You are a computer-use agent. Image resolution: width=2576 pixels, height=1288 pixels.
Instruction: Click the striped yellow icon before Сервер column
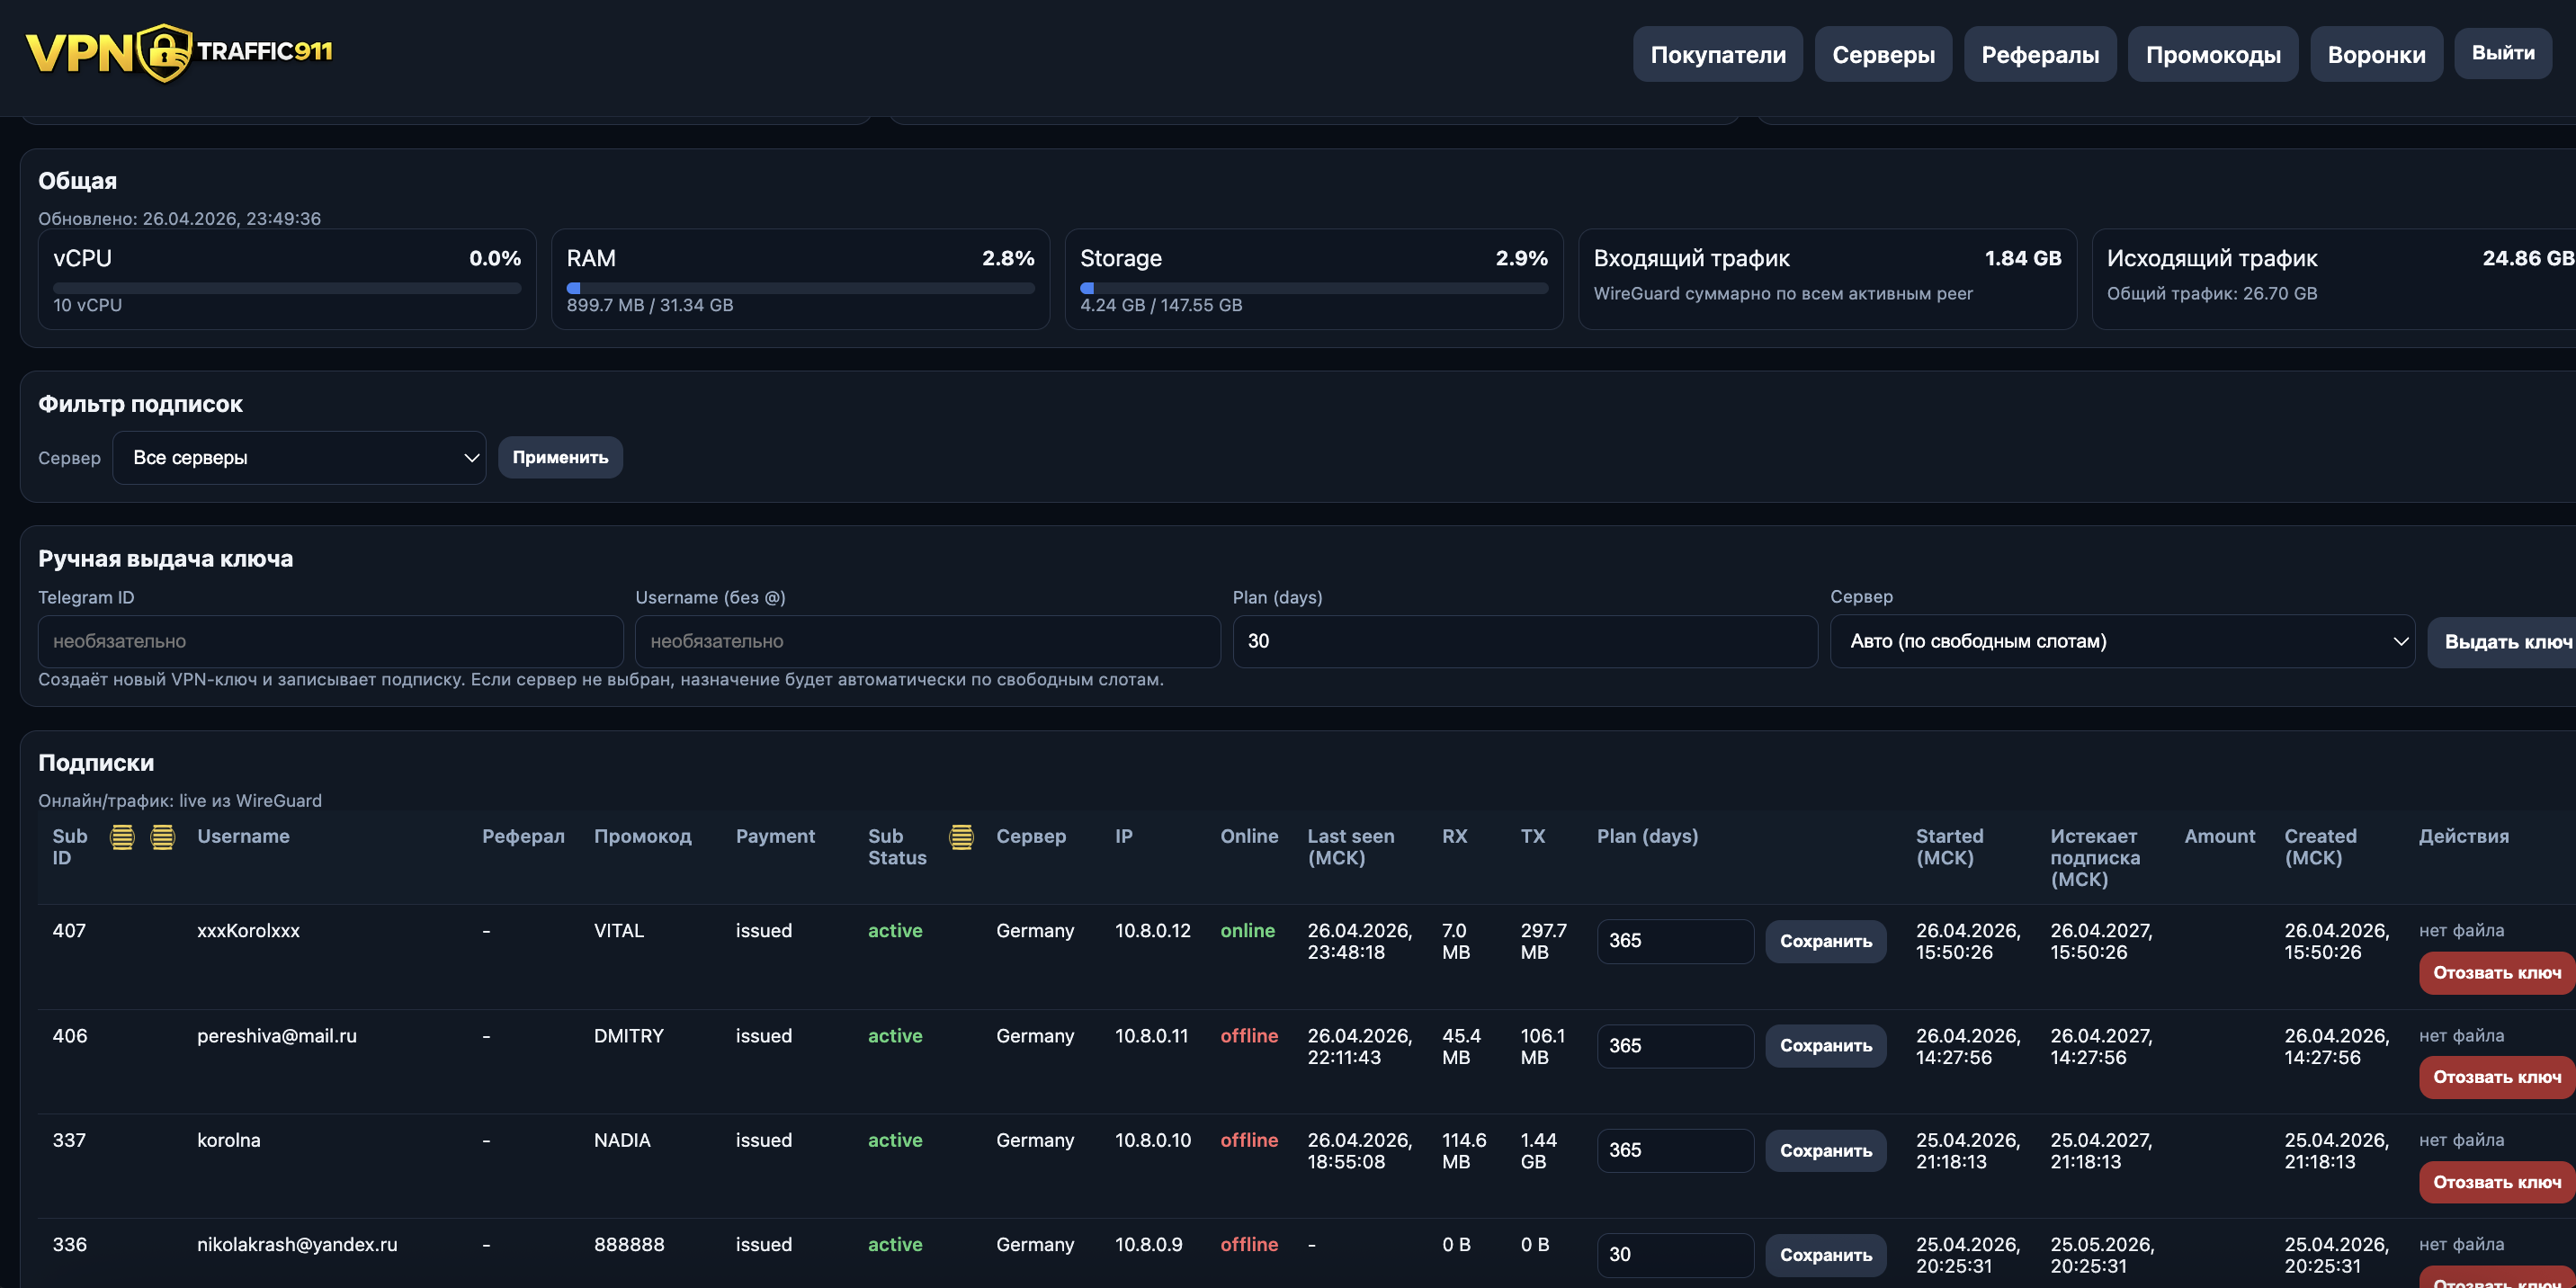coord(961,837)
